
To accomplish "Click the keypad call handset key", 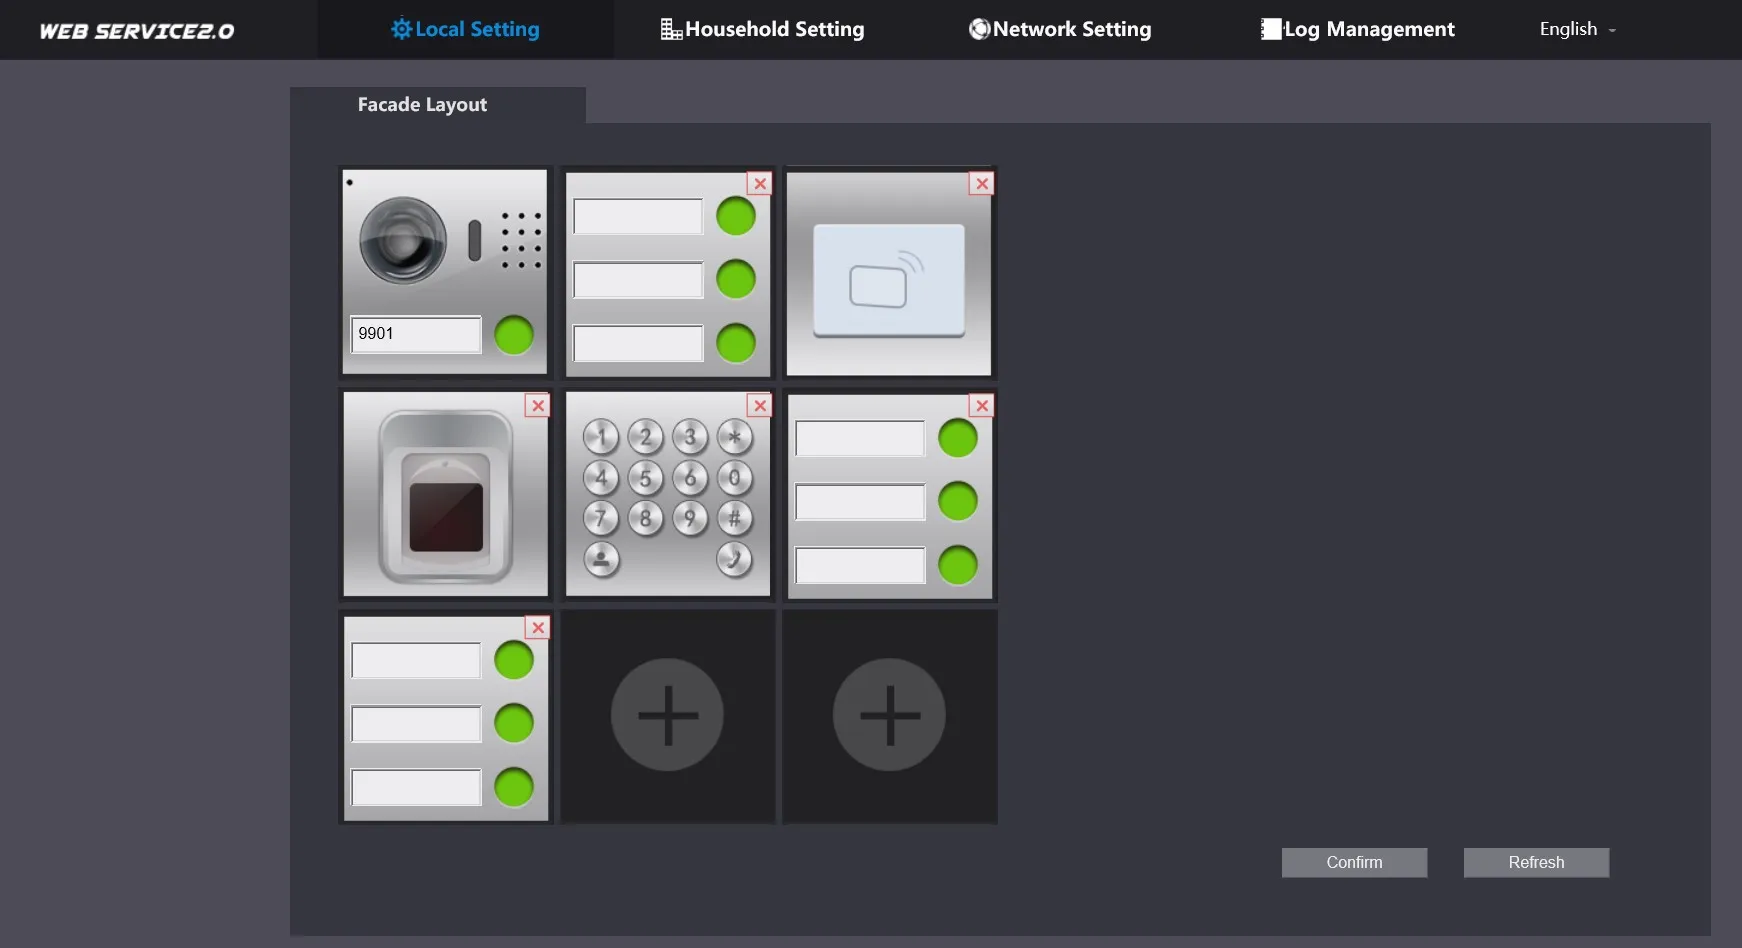I will (734, 559).
